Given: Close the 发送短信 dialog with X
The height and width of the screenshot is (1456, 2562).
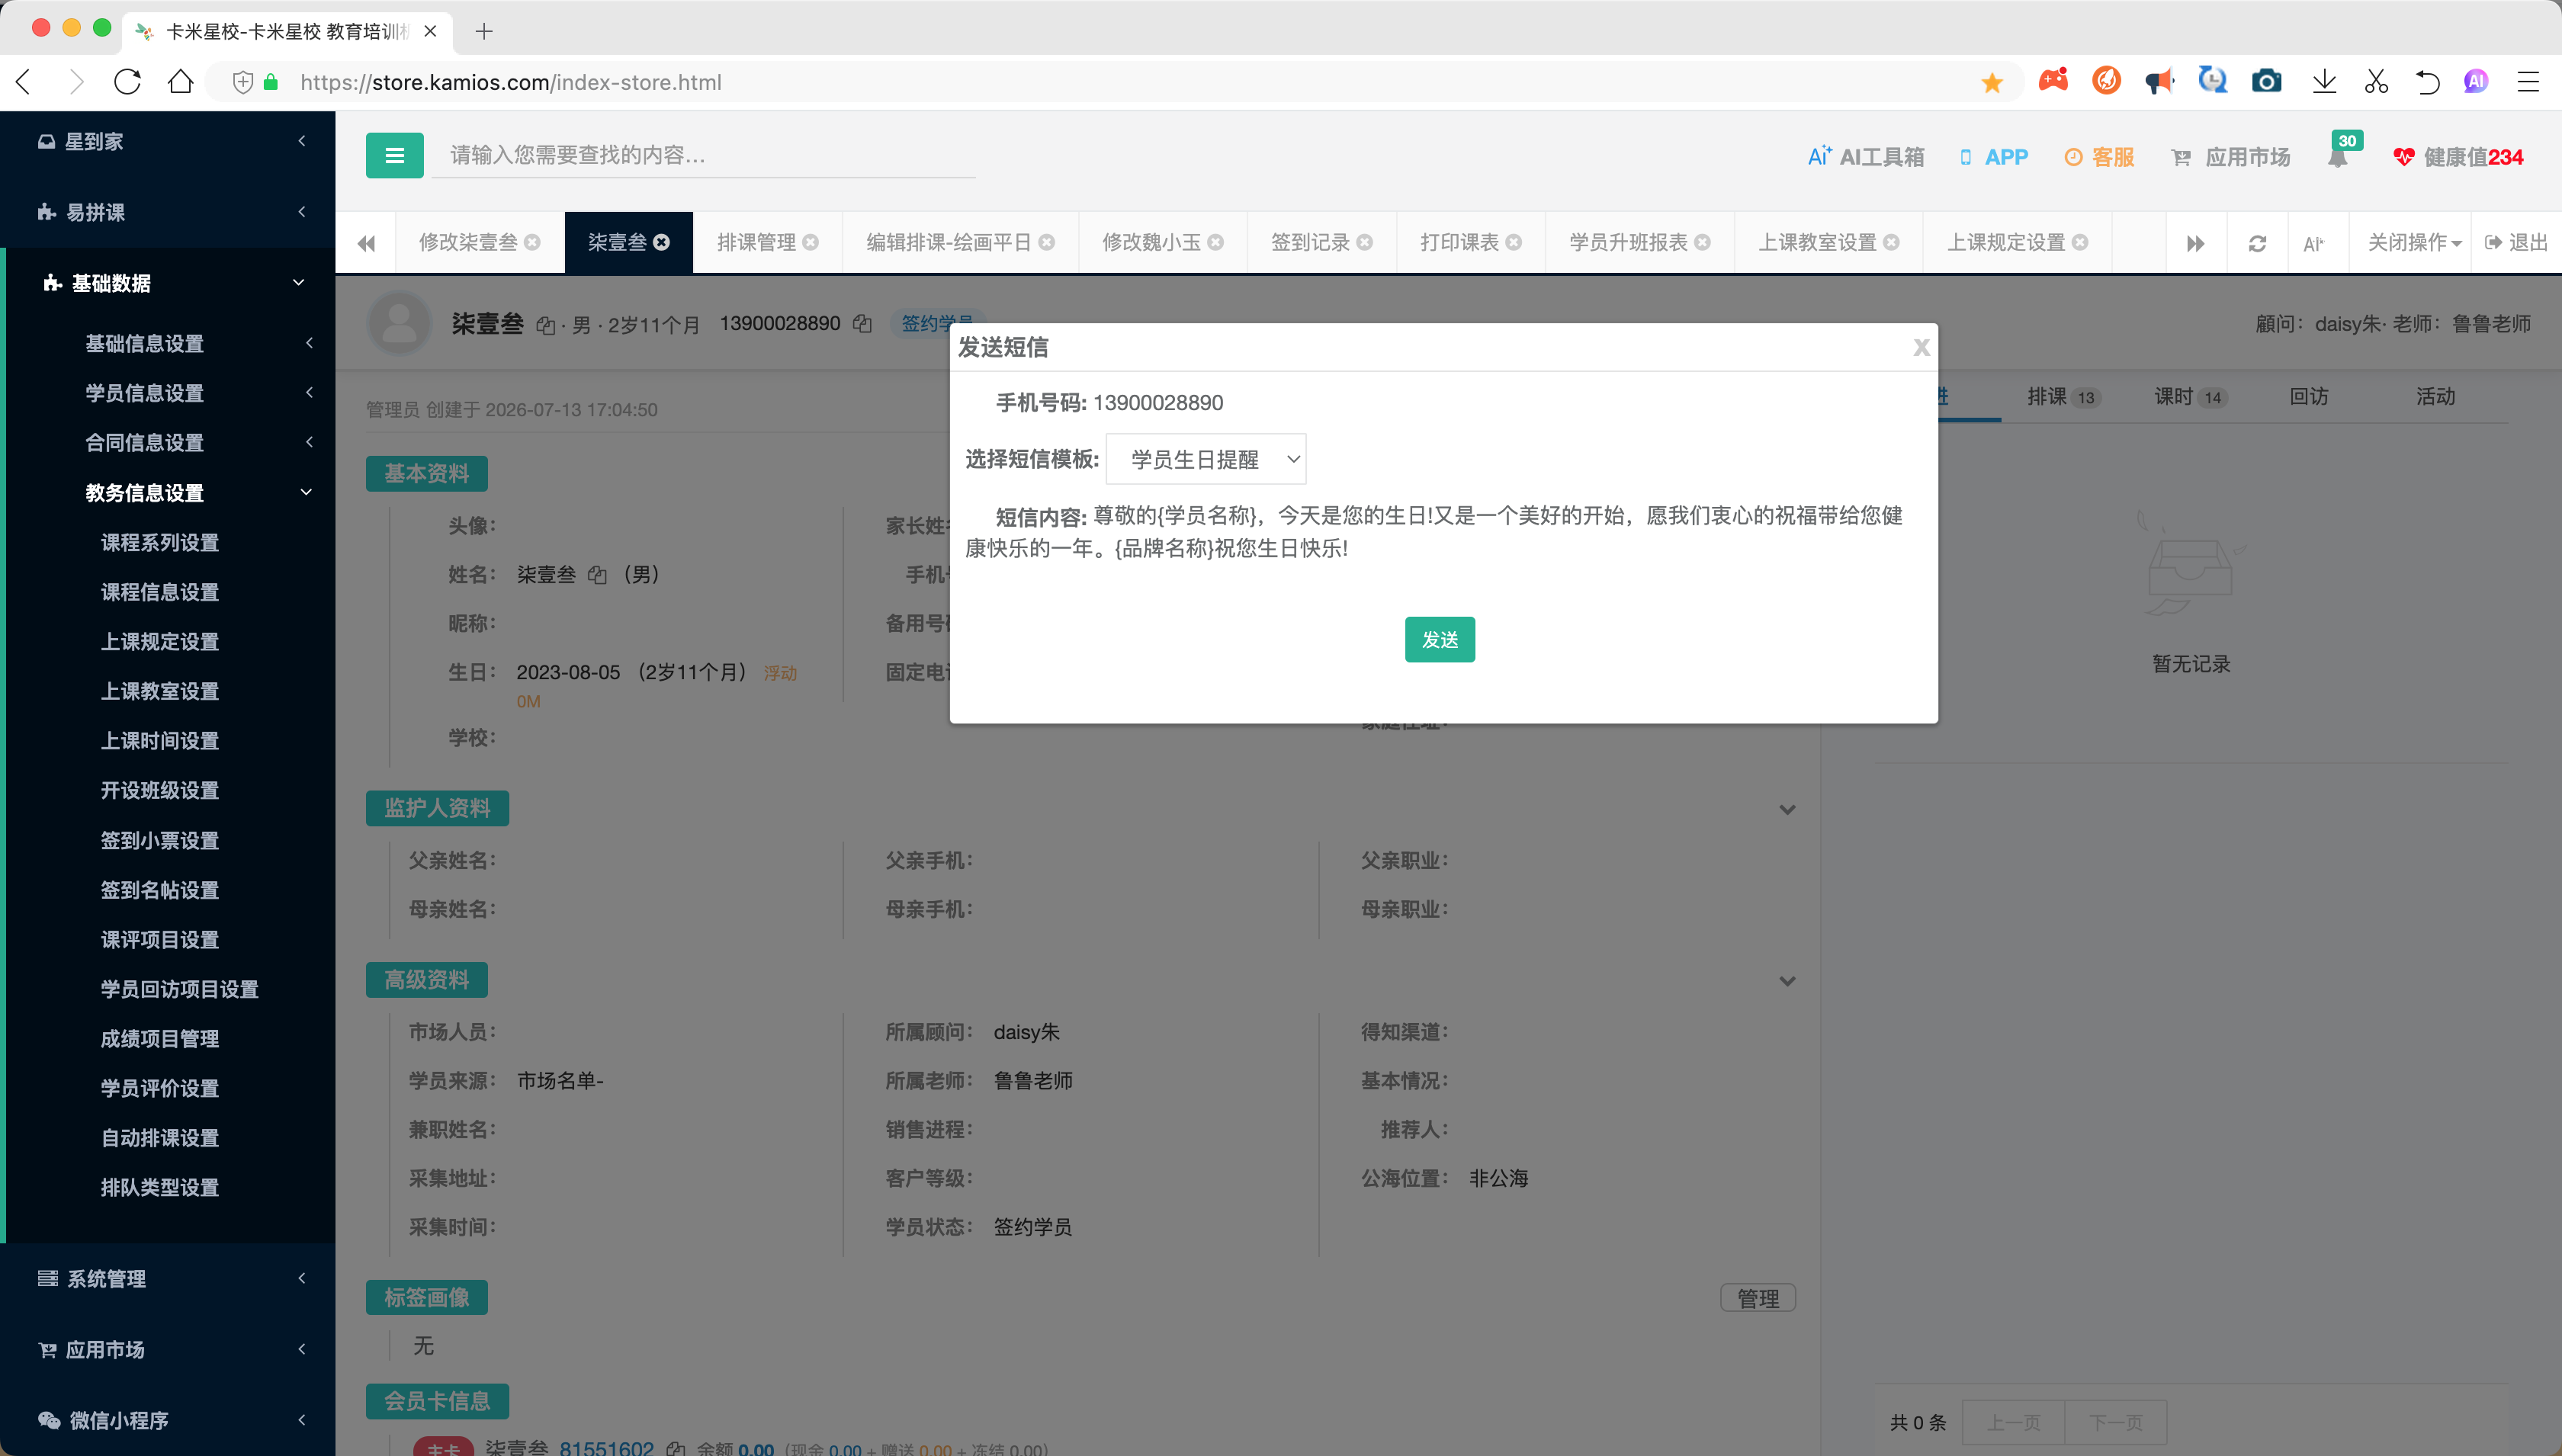Looking at the screenshot, I should (1921, 347).
